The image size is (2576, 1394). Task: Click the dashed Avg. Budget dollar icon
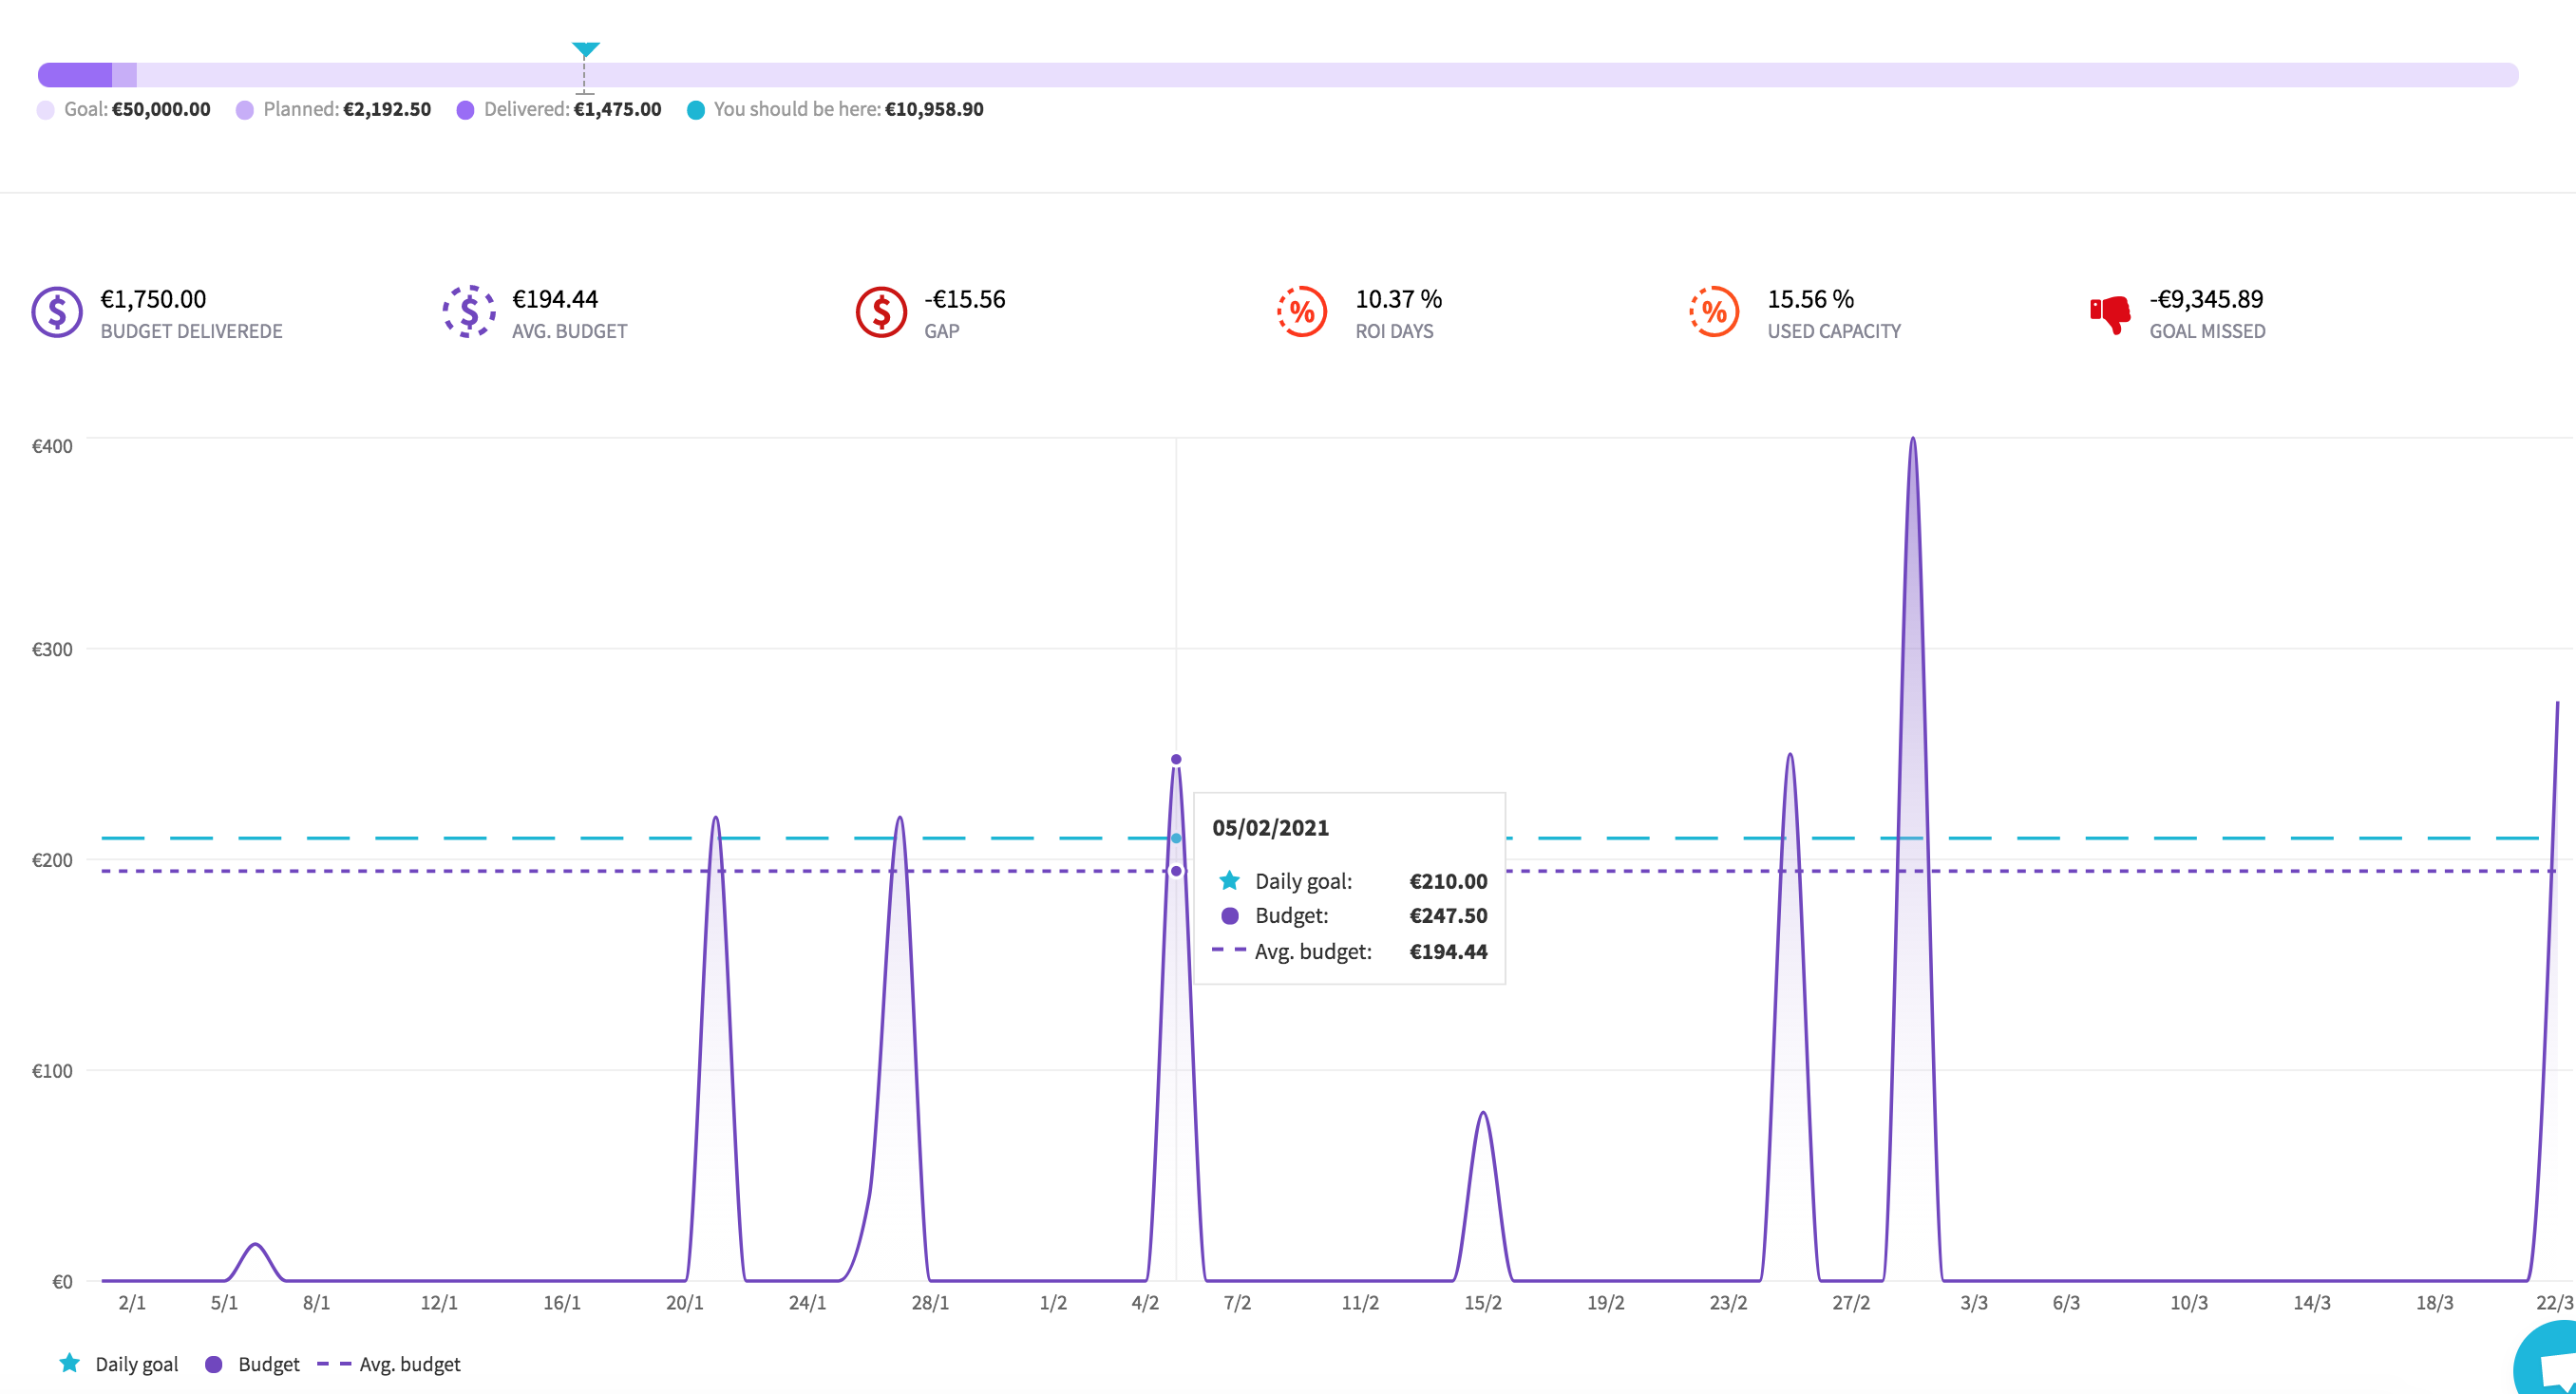click(469, 312)
